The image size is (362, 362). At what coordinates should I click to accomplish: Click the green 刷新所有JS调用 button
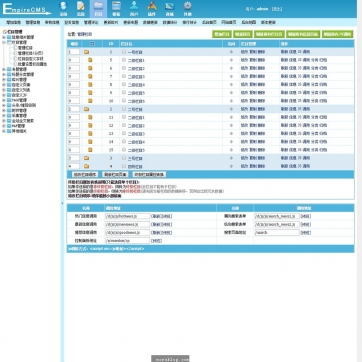[337, 34]
